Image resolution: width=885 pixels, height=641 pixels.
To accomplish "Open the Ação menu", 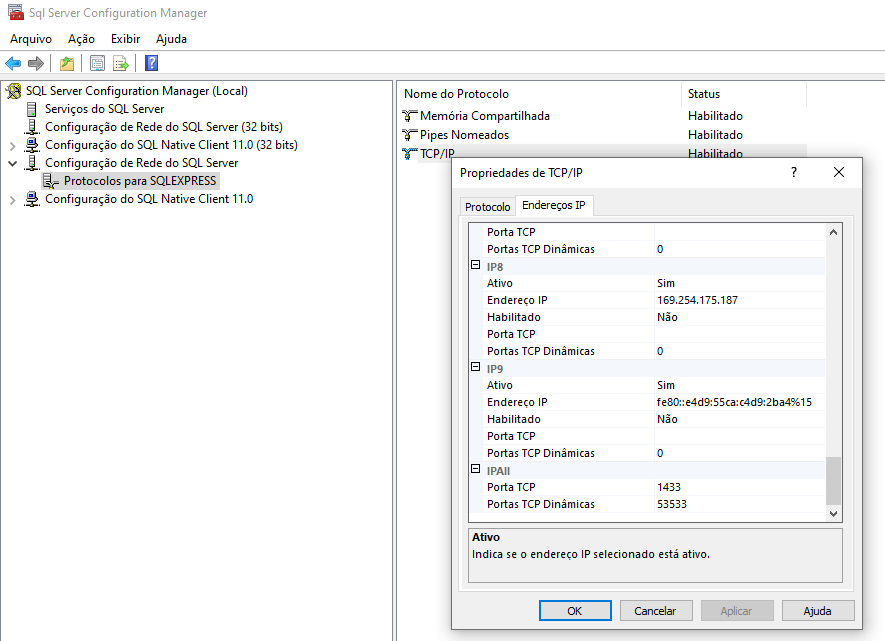I will tap(81, 39).
